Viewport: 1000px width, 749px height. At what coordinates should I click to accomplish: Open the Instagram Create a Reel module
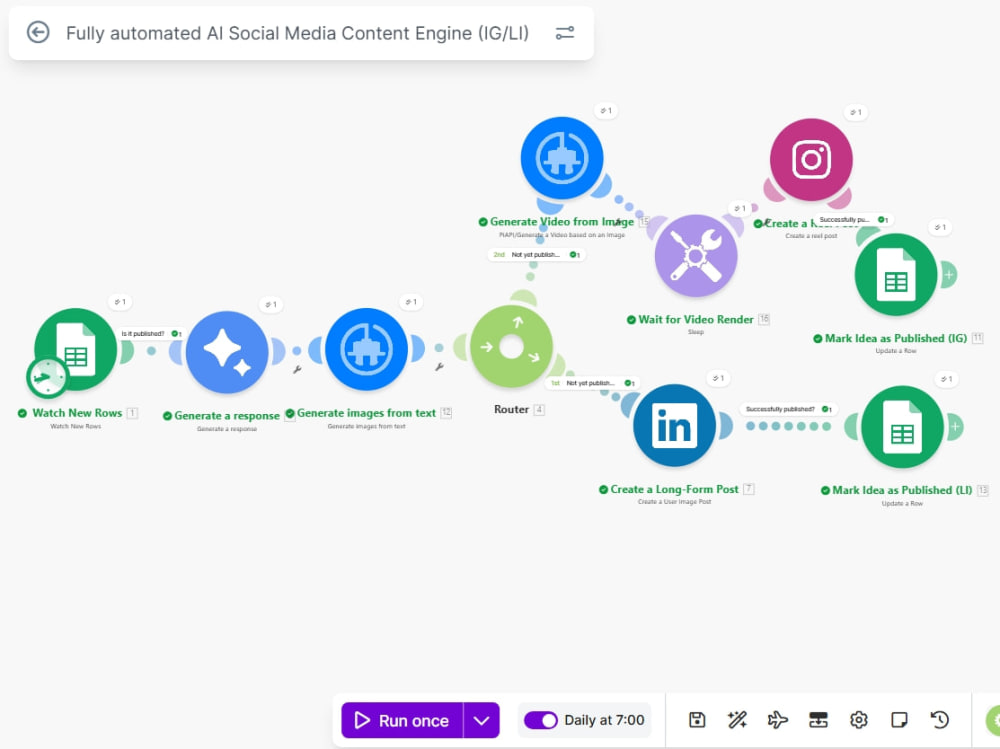point(811,159)
